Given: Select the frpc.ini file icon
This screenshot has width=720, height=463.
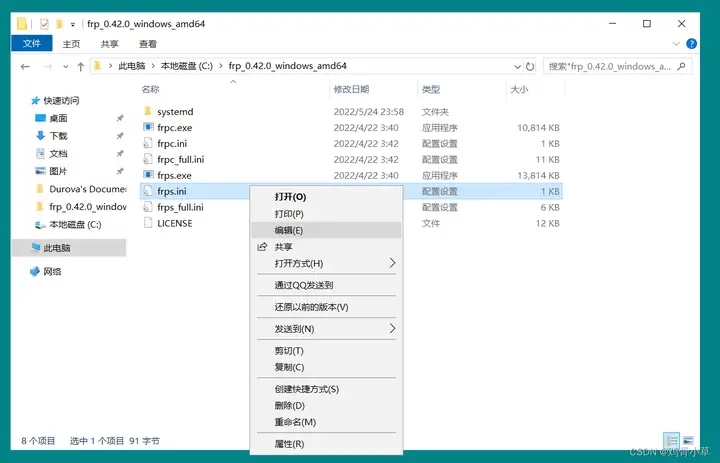Looking at the screenshot, I should (148, 143).
